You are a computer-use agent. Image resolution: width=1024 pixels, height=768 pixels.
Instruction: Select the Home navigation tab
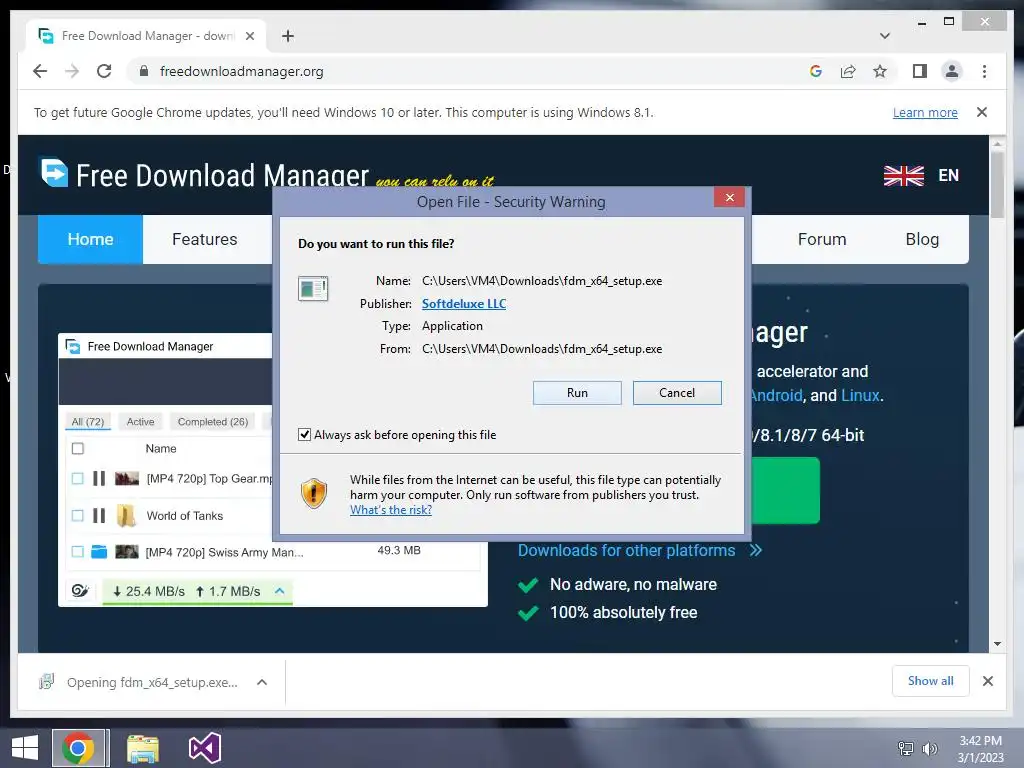click(x=90, y=239)
